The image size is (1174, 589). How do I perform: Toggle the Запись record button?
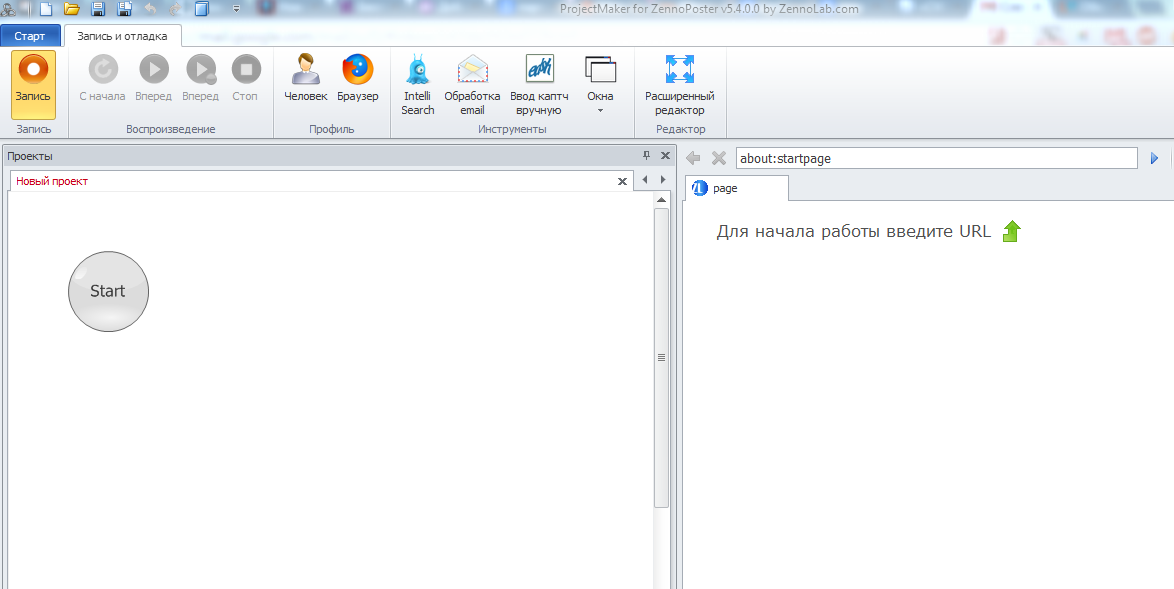click(x=34, y=85)
